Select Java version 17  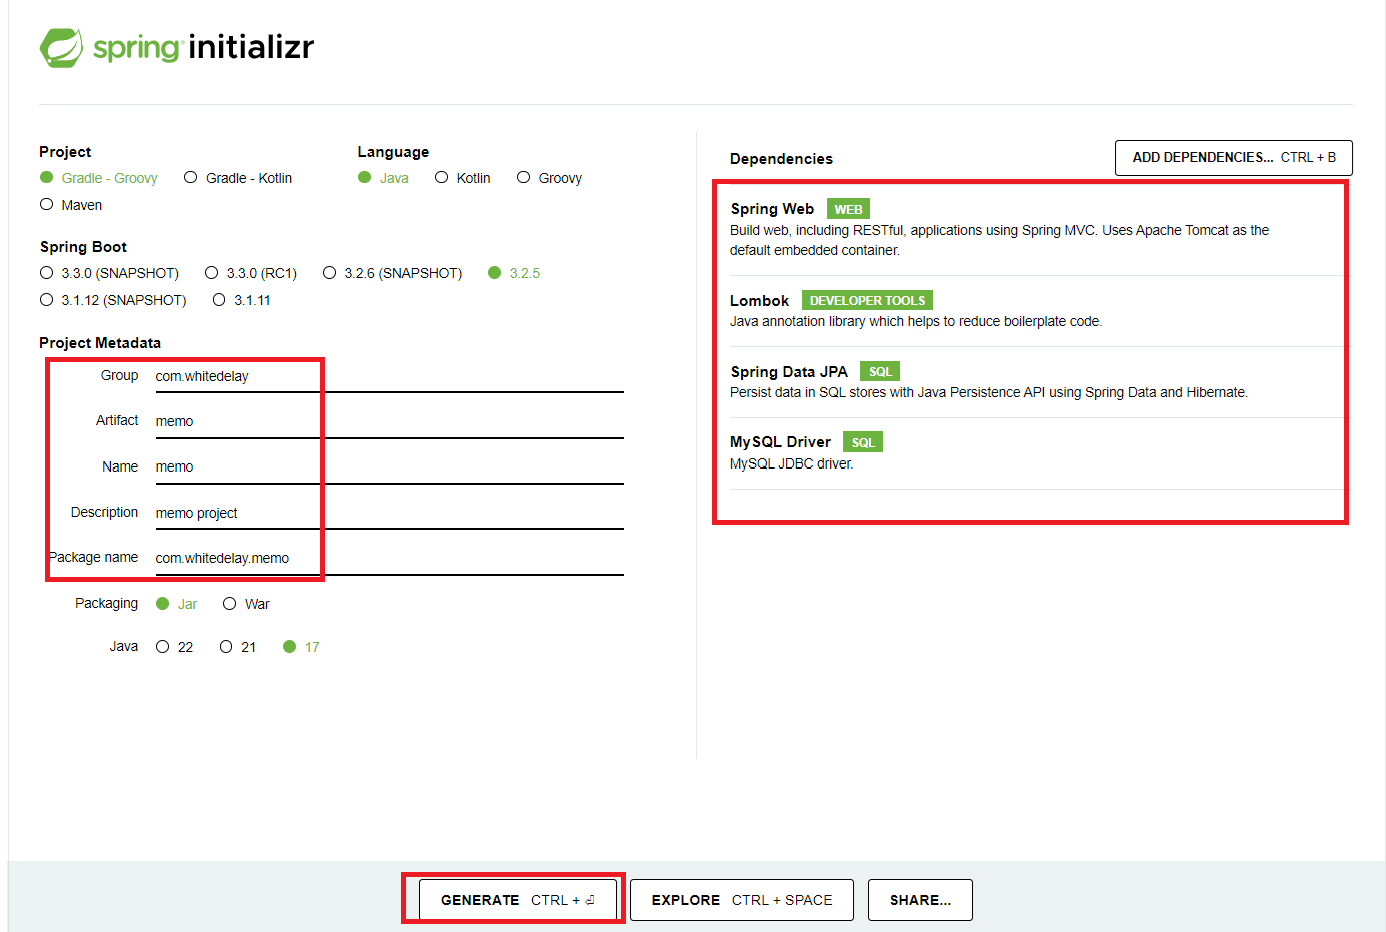click(301, 647)
